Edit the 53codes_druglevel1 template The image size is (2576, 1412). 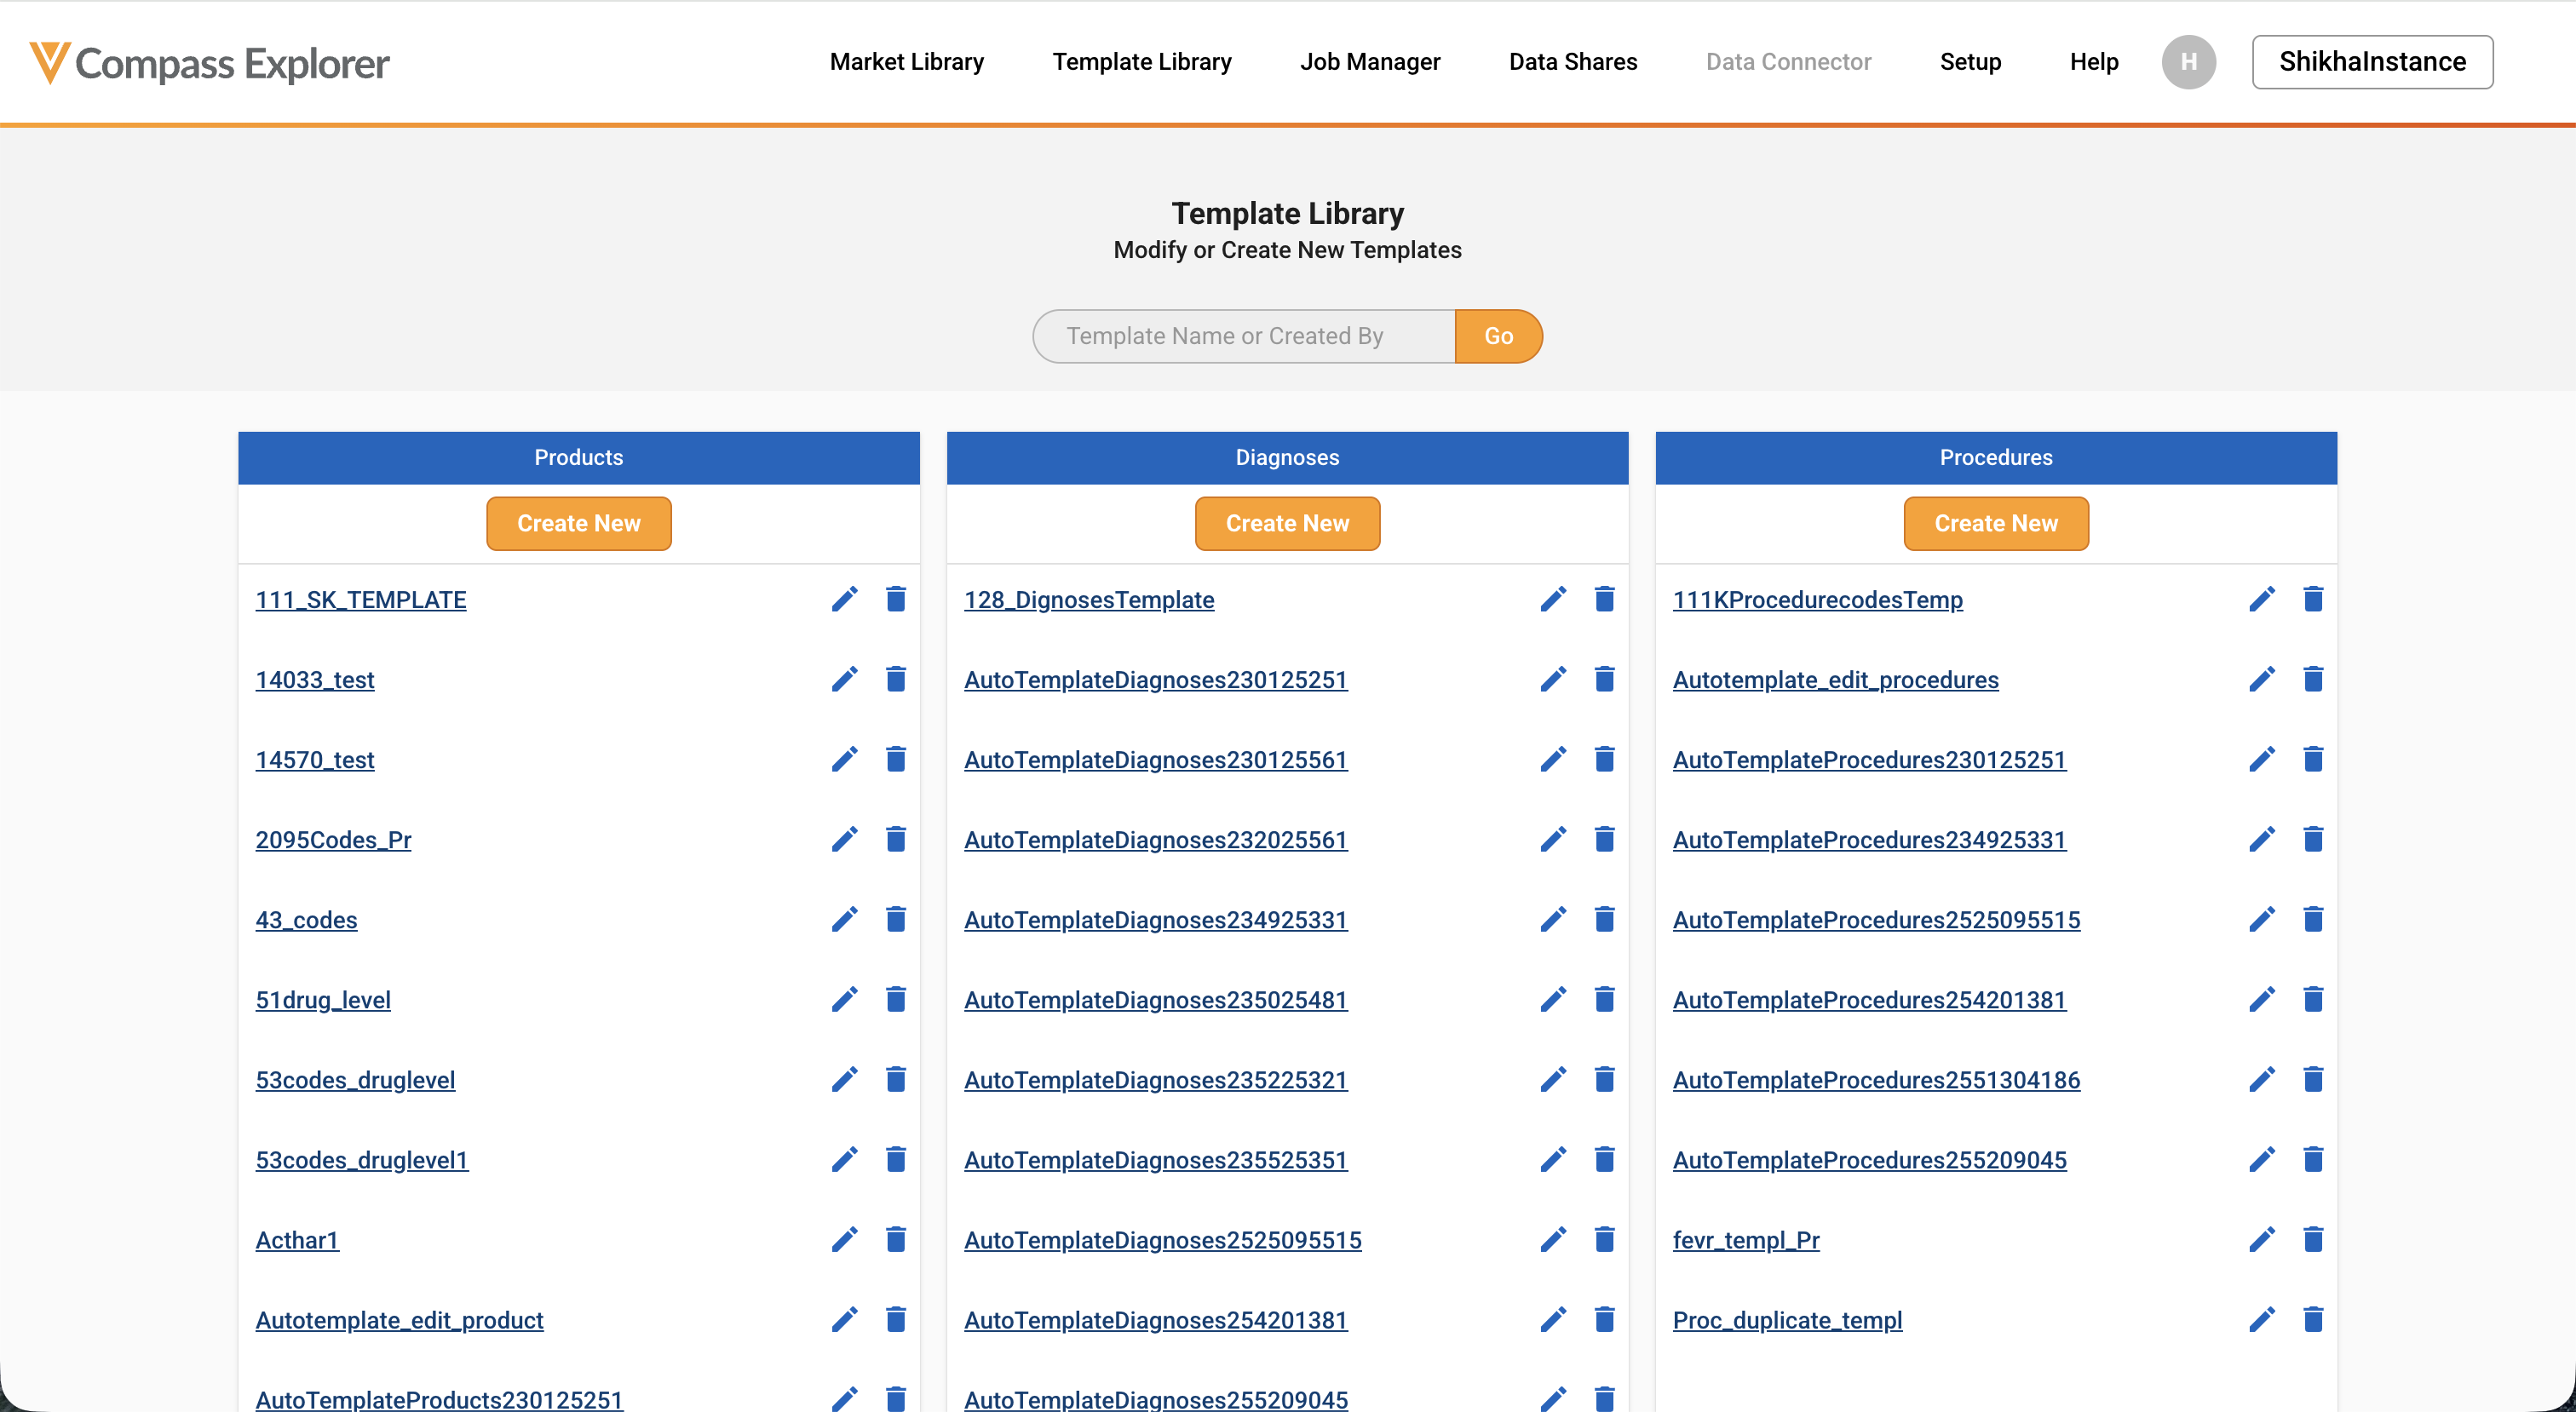[x=844, y=1159]
